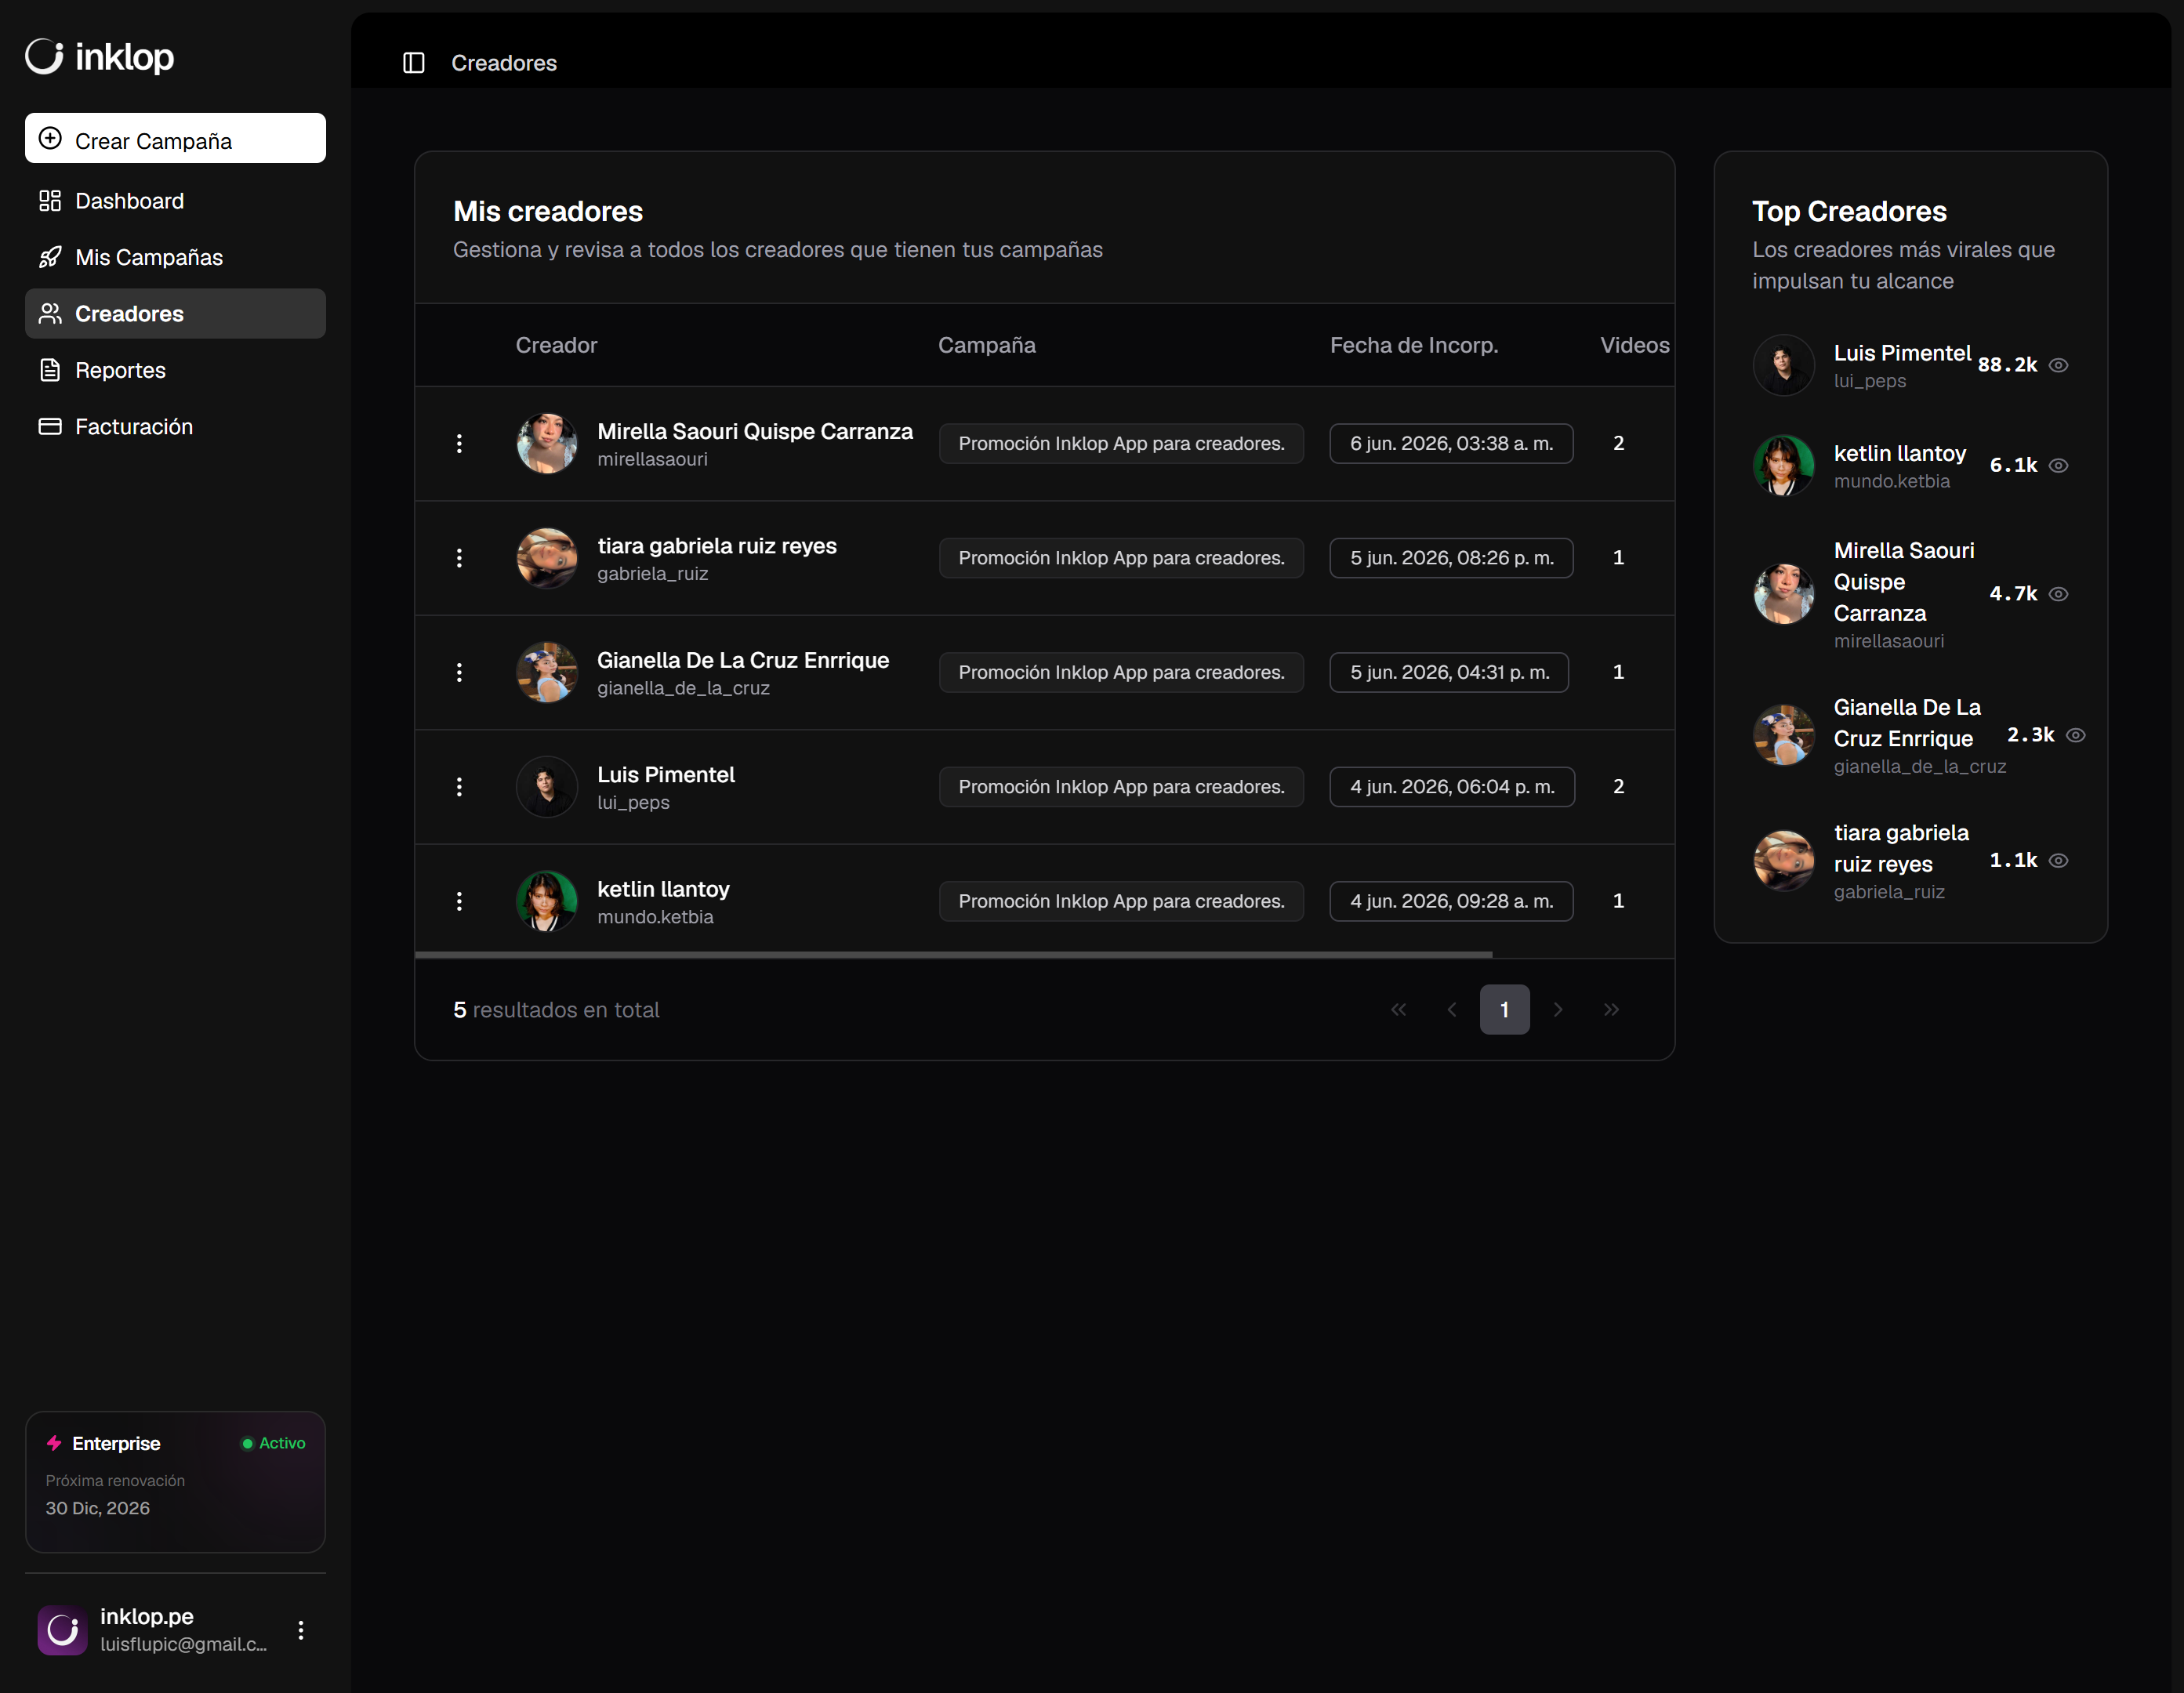Click Luis Pimentel's avatar in Top Creadores
Viewport: 2184px width, 1693px height.
(x=1783, y=365)
